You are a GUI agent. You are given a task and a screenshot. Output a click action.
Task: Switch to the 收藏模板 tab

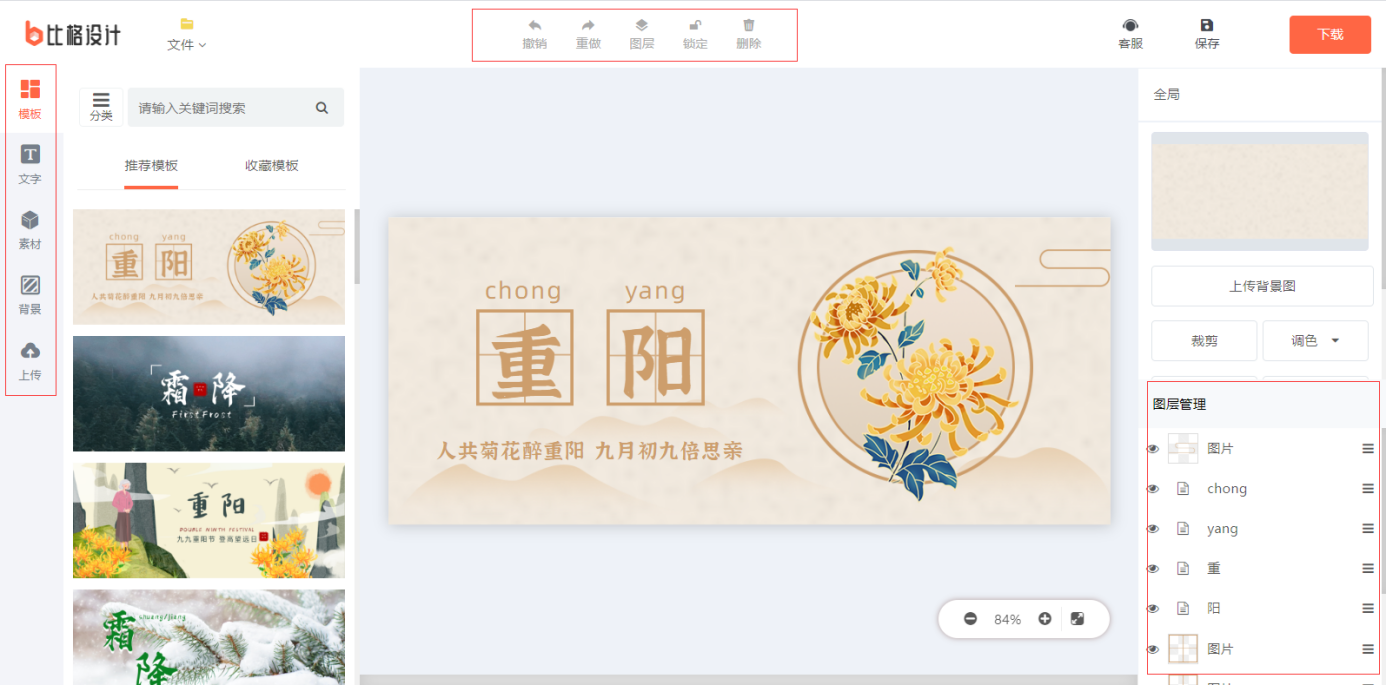point(272,166)
